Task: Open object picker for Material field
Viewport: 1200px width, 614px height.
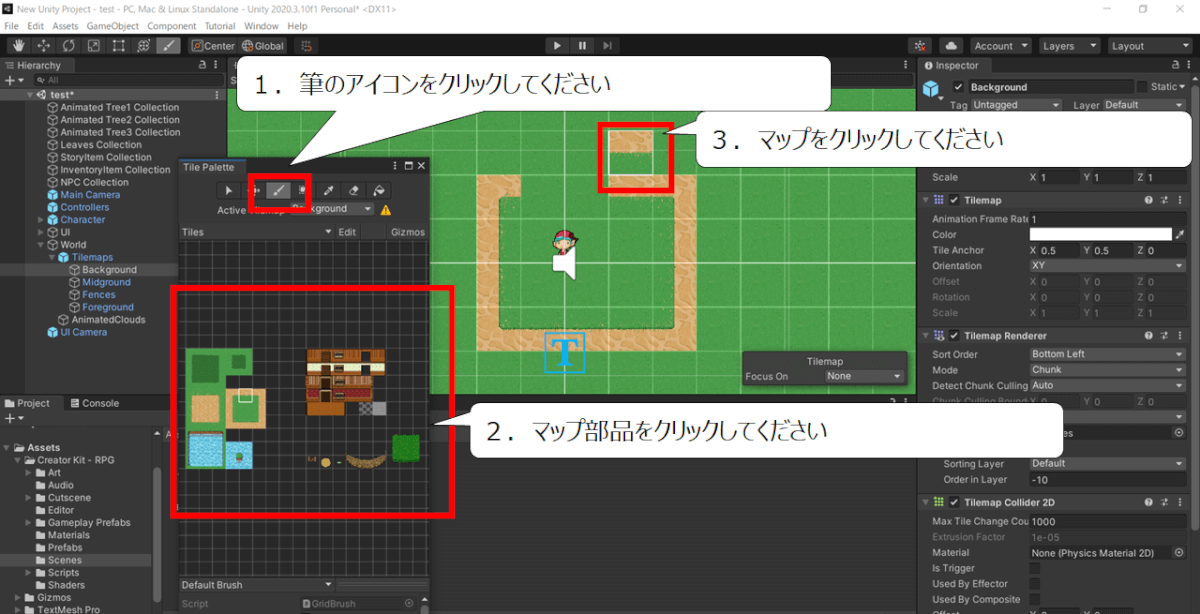Action: pos(1181,553)
